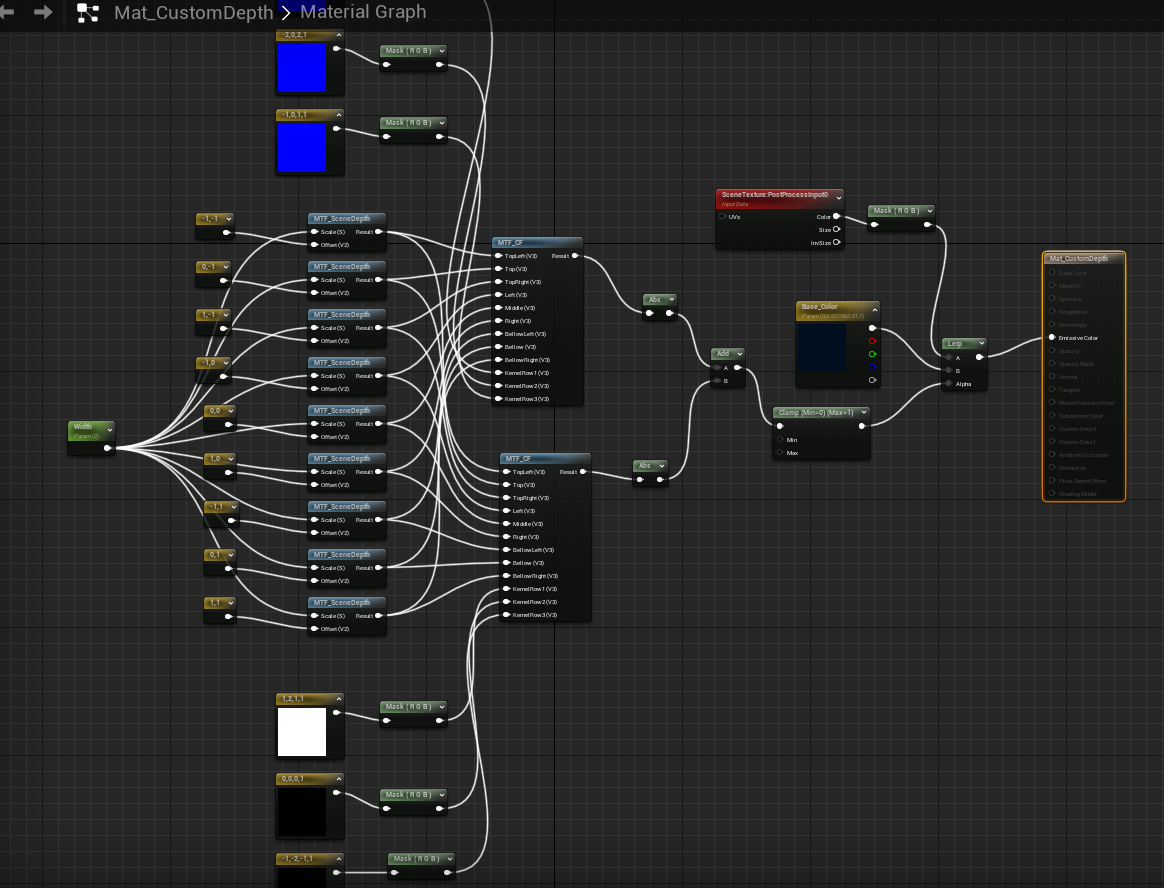1164x888 pixels.
Task: Select the Material Graph breadcrumb
Action: (363, 12)
